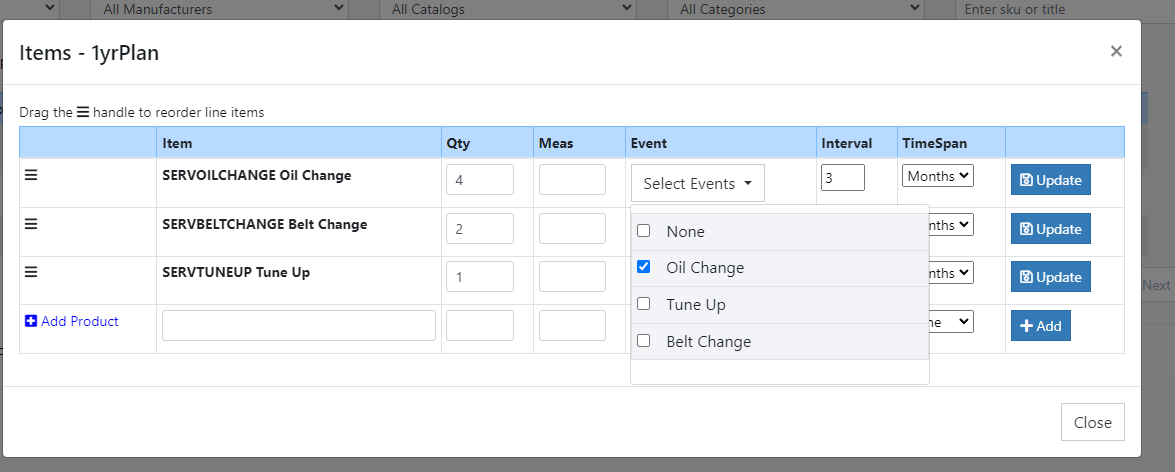Click drag handle for Oil Change row
1175x472 pixels.
tap(31, 175)
